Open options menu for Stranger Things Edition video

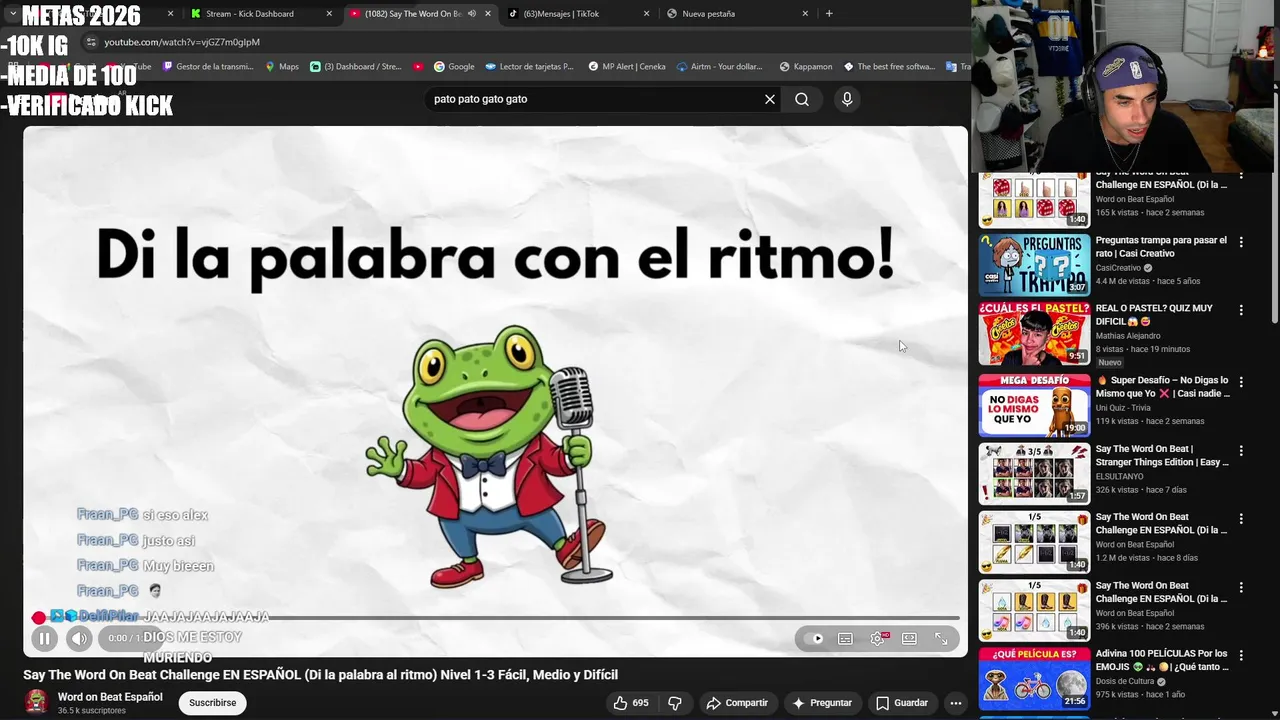point(1241,451)
